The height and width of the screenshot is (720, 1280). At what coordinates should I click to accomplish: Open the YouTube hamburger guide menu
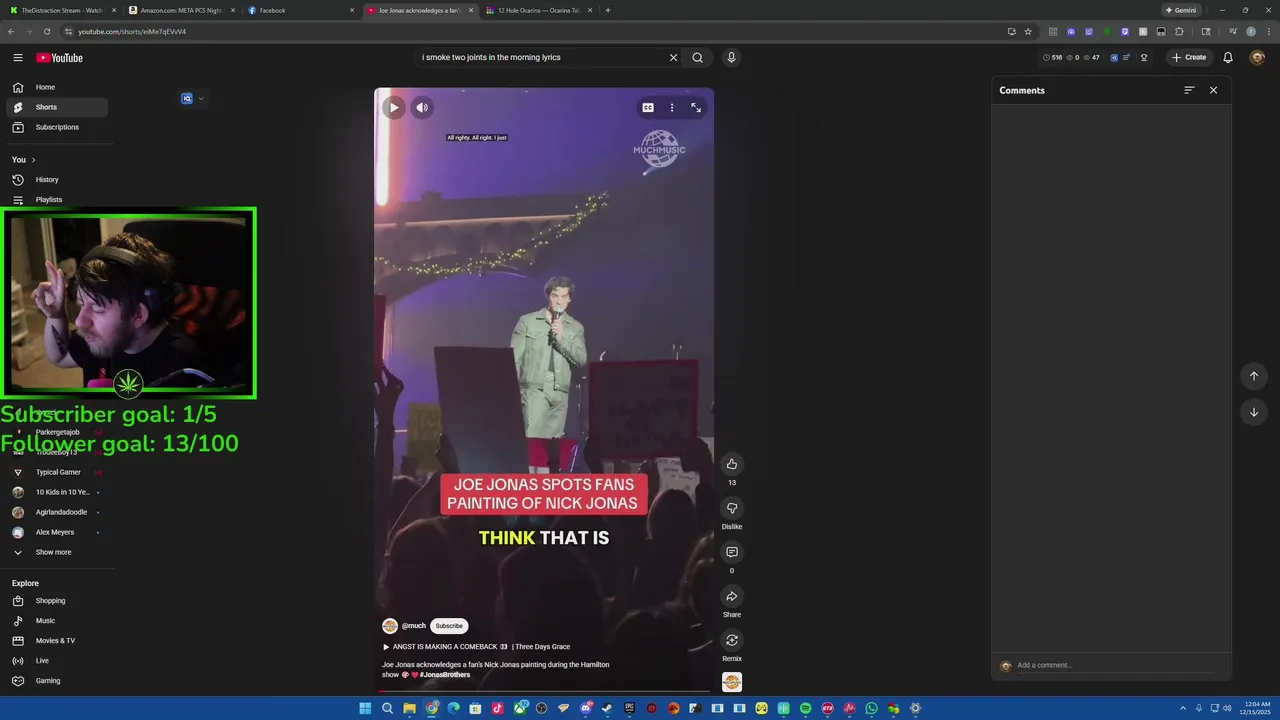[x=18, y=58]
